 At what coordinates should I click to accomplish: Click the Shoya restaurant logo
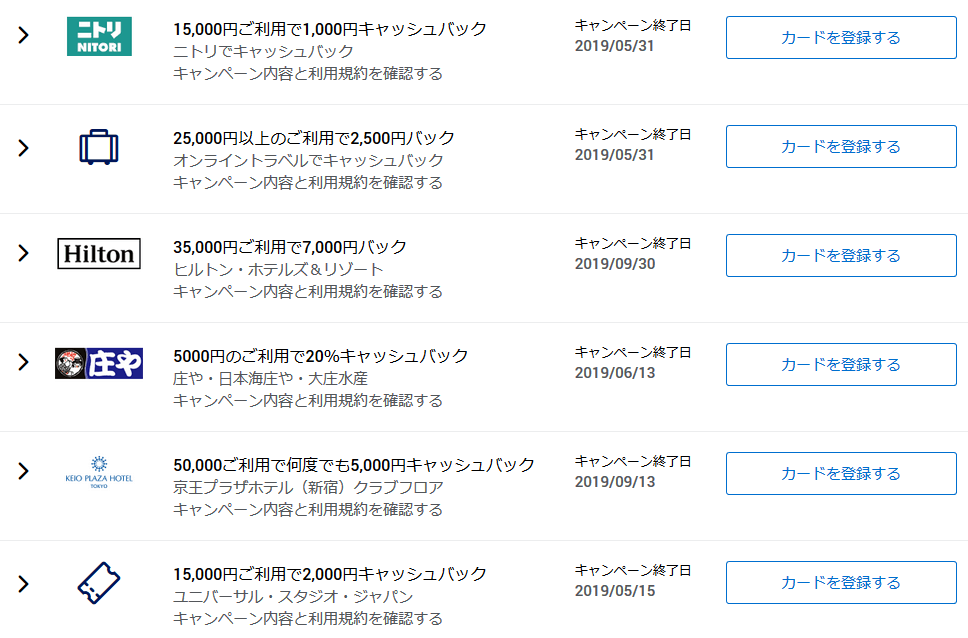coord(99,363)
